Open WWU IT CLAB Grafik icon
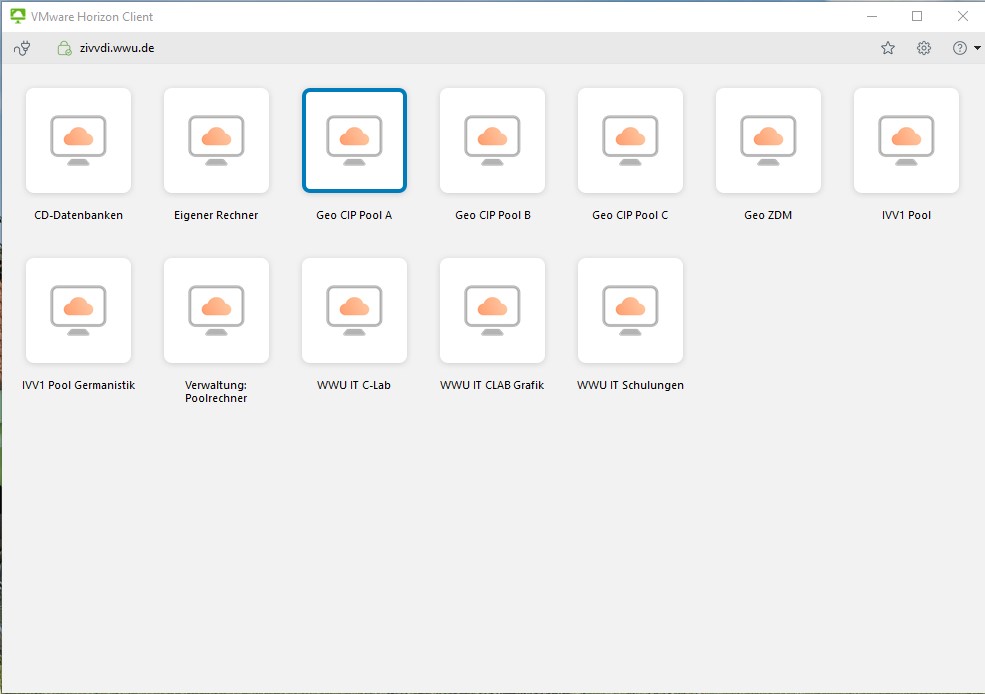985x694 pixels. 492,310
